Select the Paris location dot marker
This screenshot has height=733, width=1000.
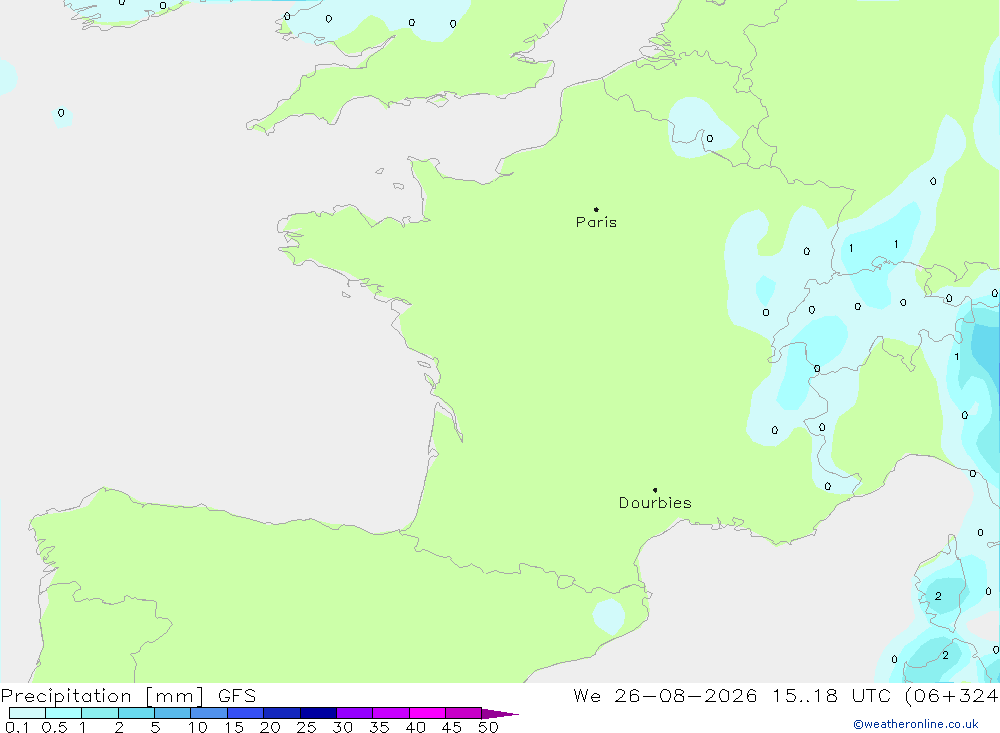point(596,209)
